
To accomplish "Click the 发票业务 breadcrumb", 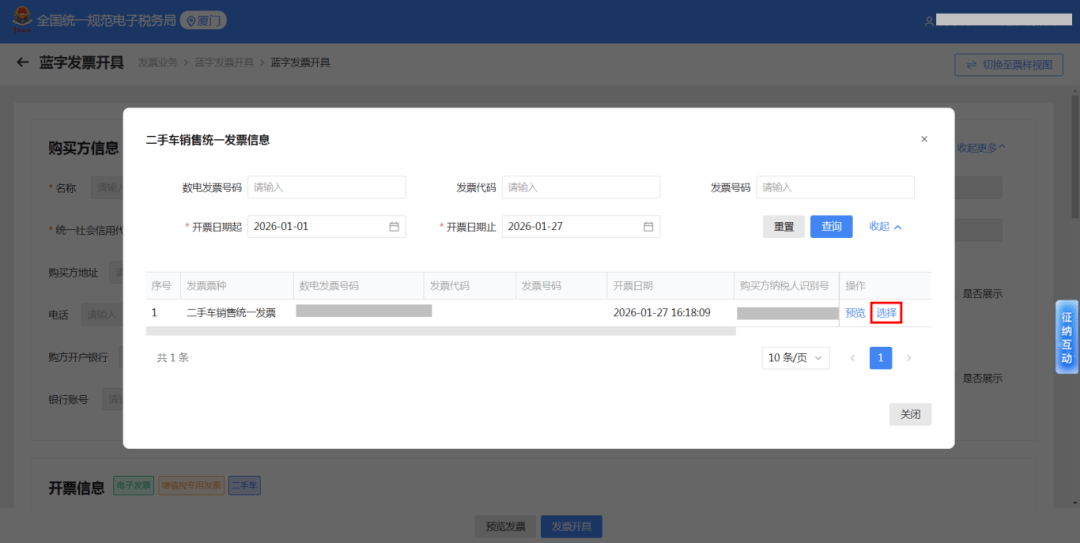I will (x=157, y=63).
